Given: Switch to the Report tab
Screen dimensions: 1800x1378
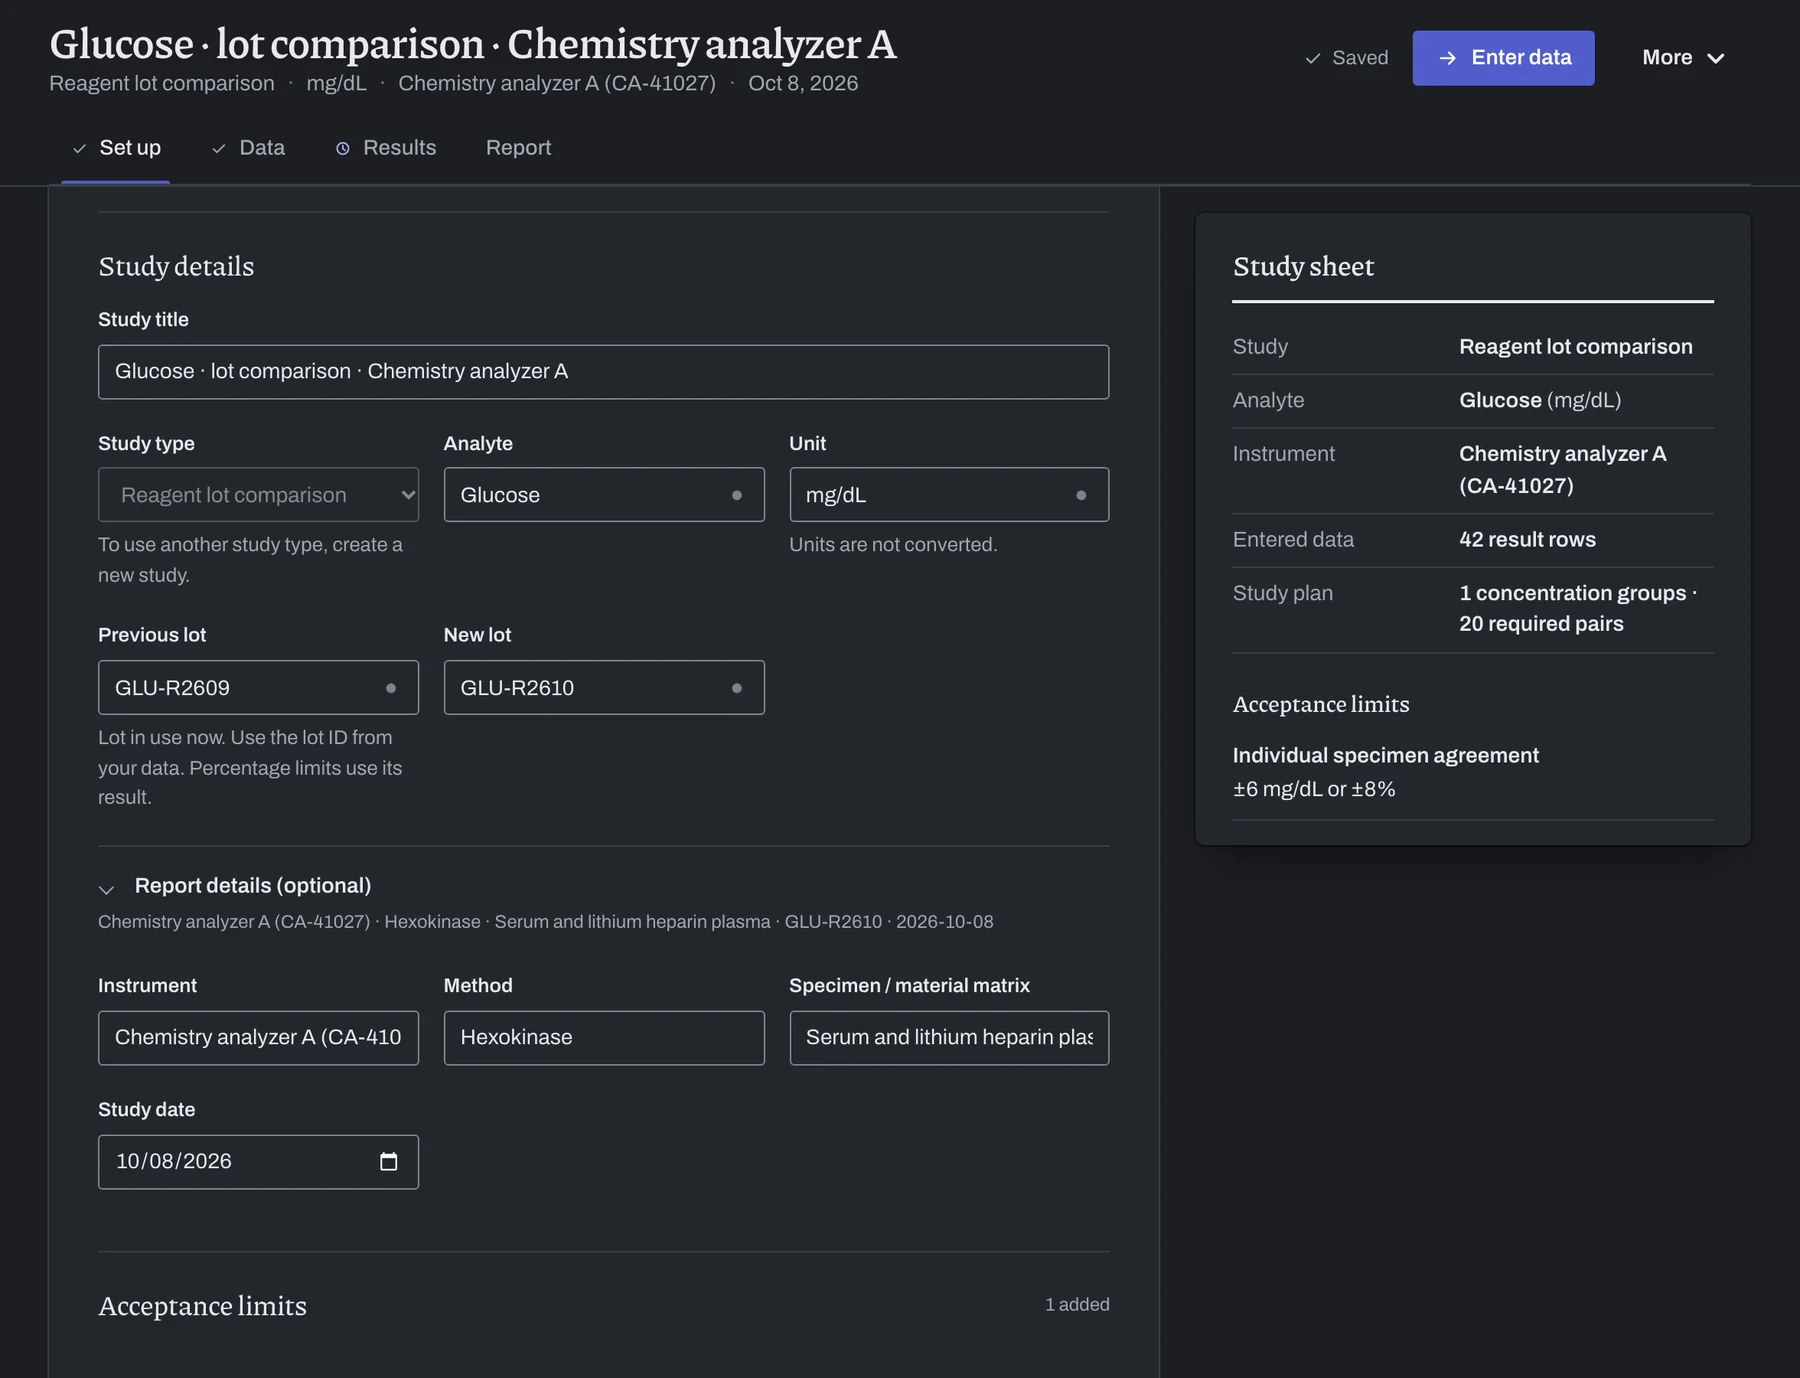Looking at the screenshot, I should 518,148.
